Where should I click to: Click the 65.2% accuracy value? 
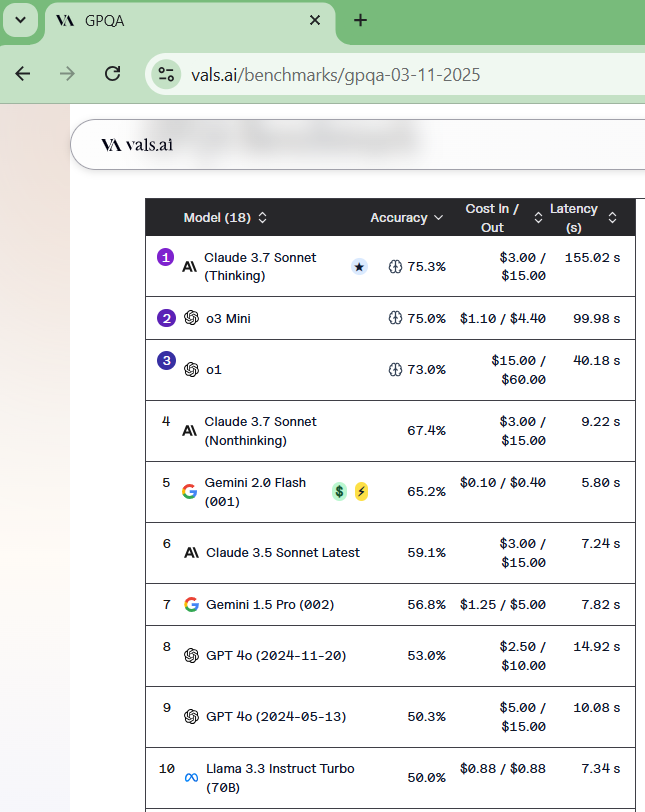point(426,491)
